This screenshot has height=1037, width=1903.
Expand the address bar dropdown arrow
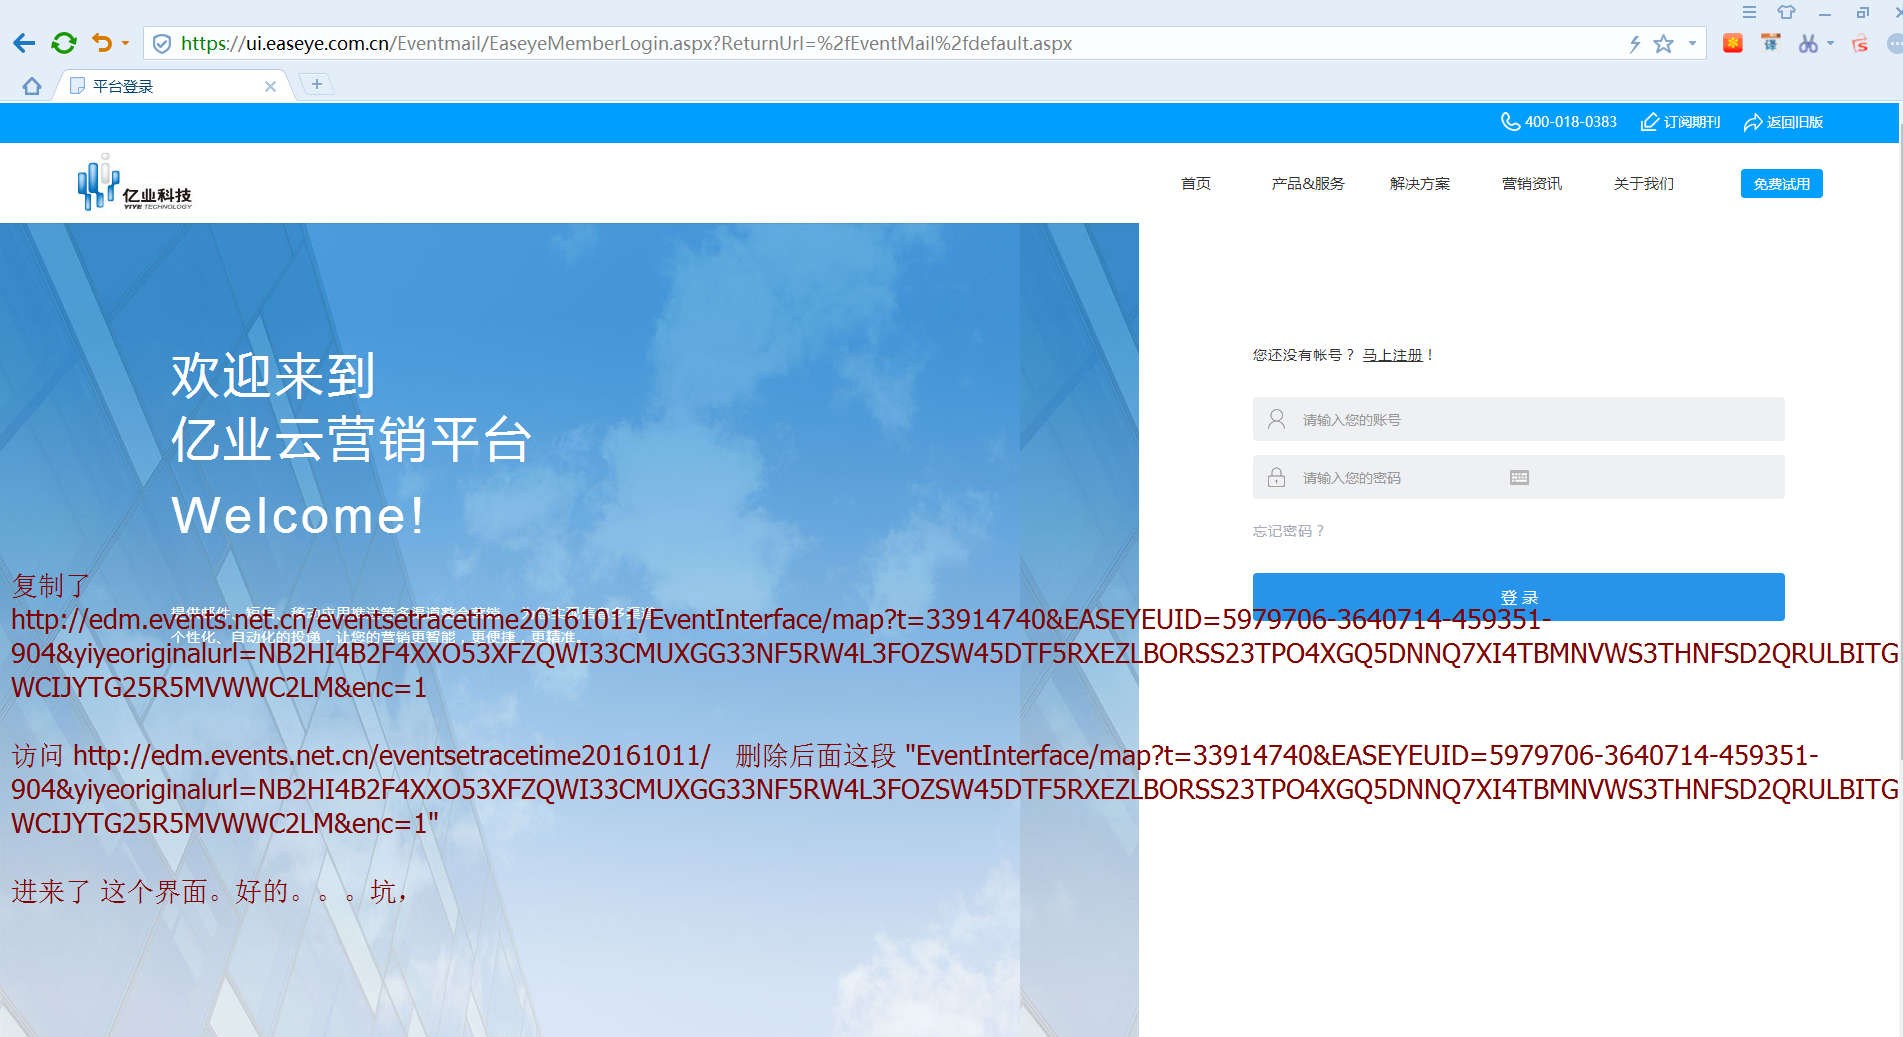pos(1692,44)
